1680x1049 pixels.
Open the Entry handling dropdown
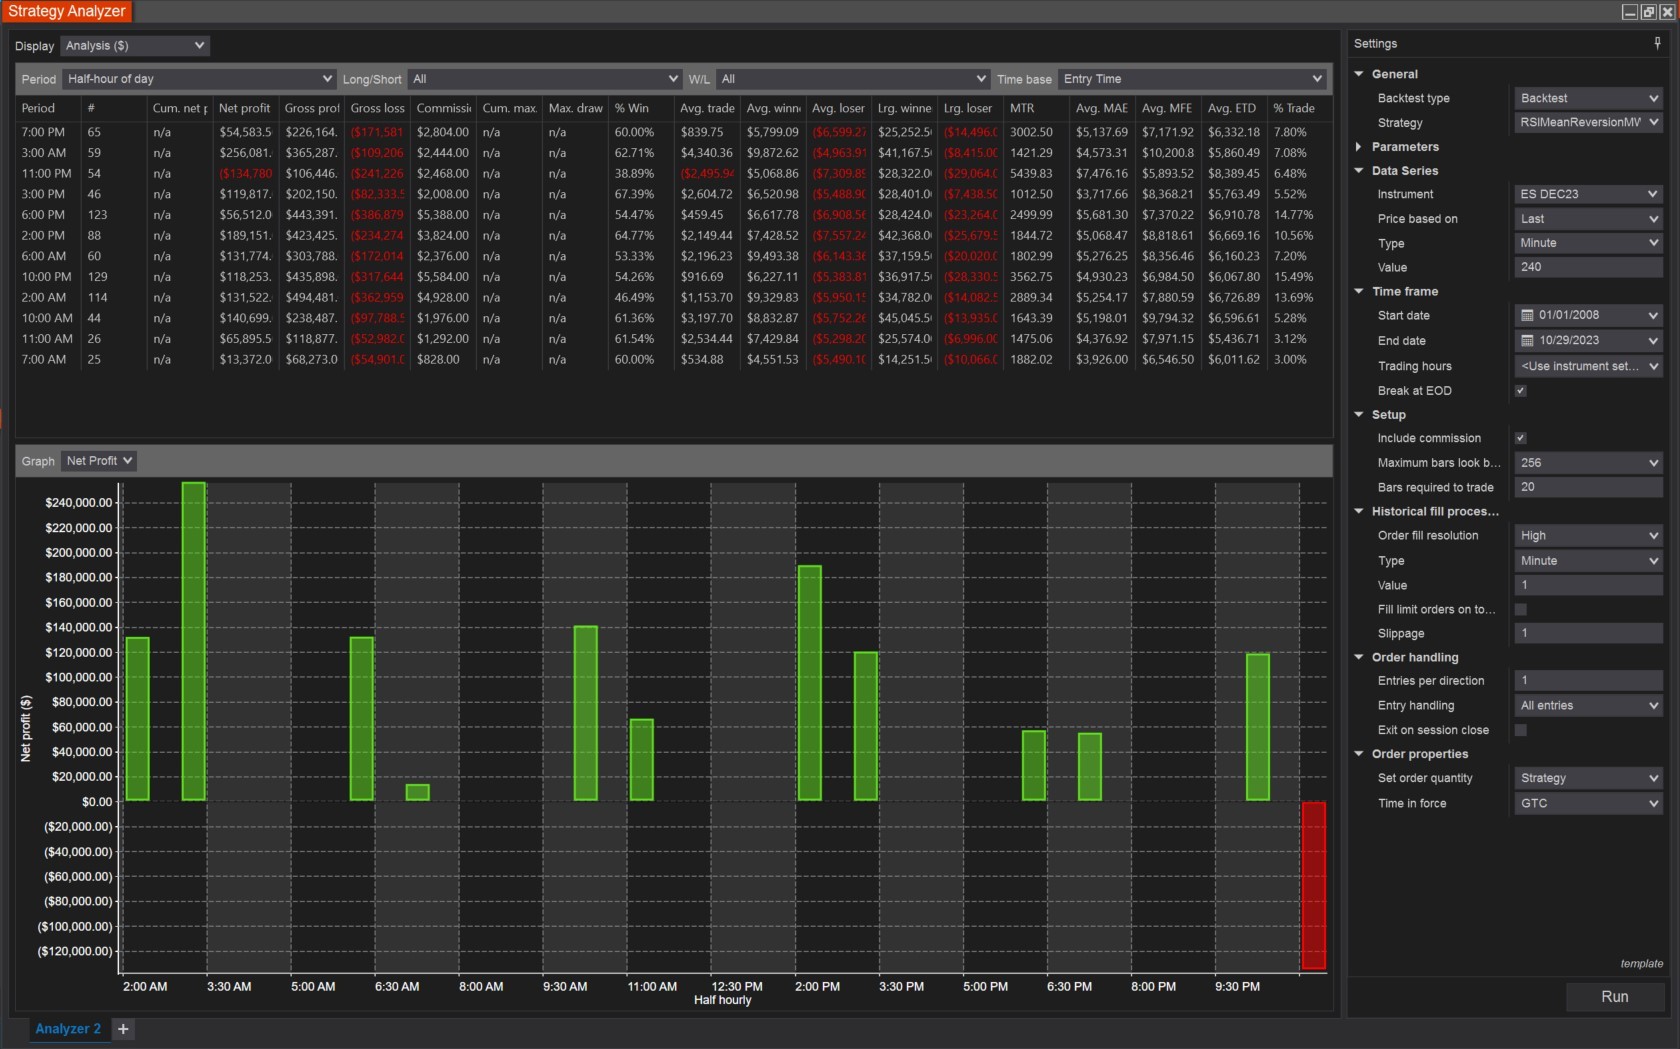click(x=1589, y=706)
